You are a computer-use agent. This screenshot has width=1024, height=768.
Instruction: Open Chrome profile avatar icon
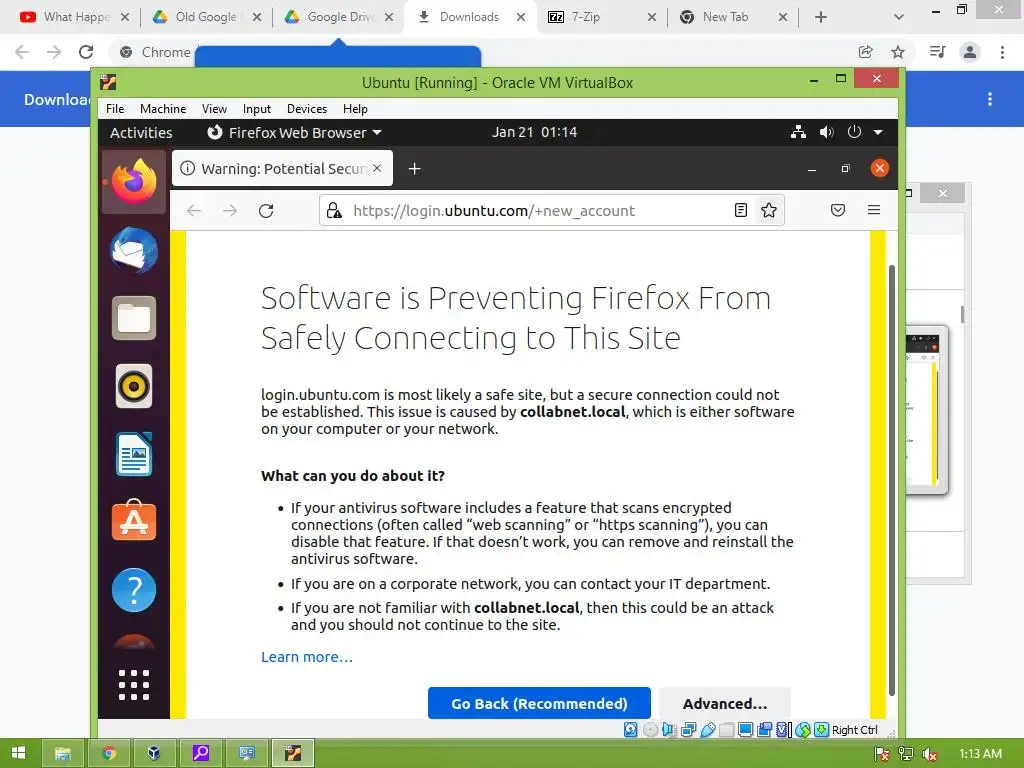(x=970, y=52)
